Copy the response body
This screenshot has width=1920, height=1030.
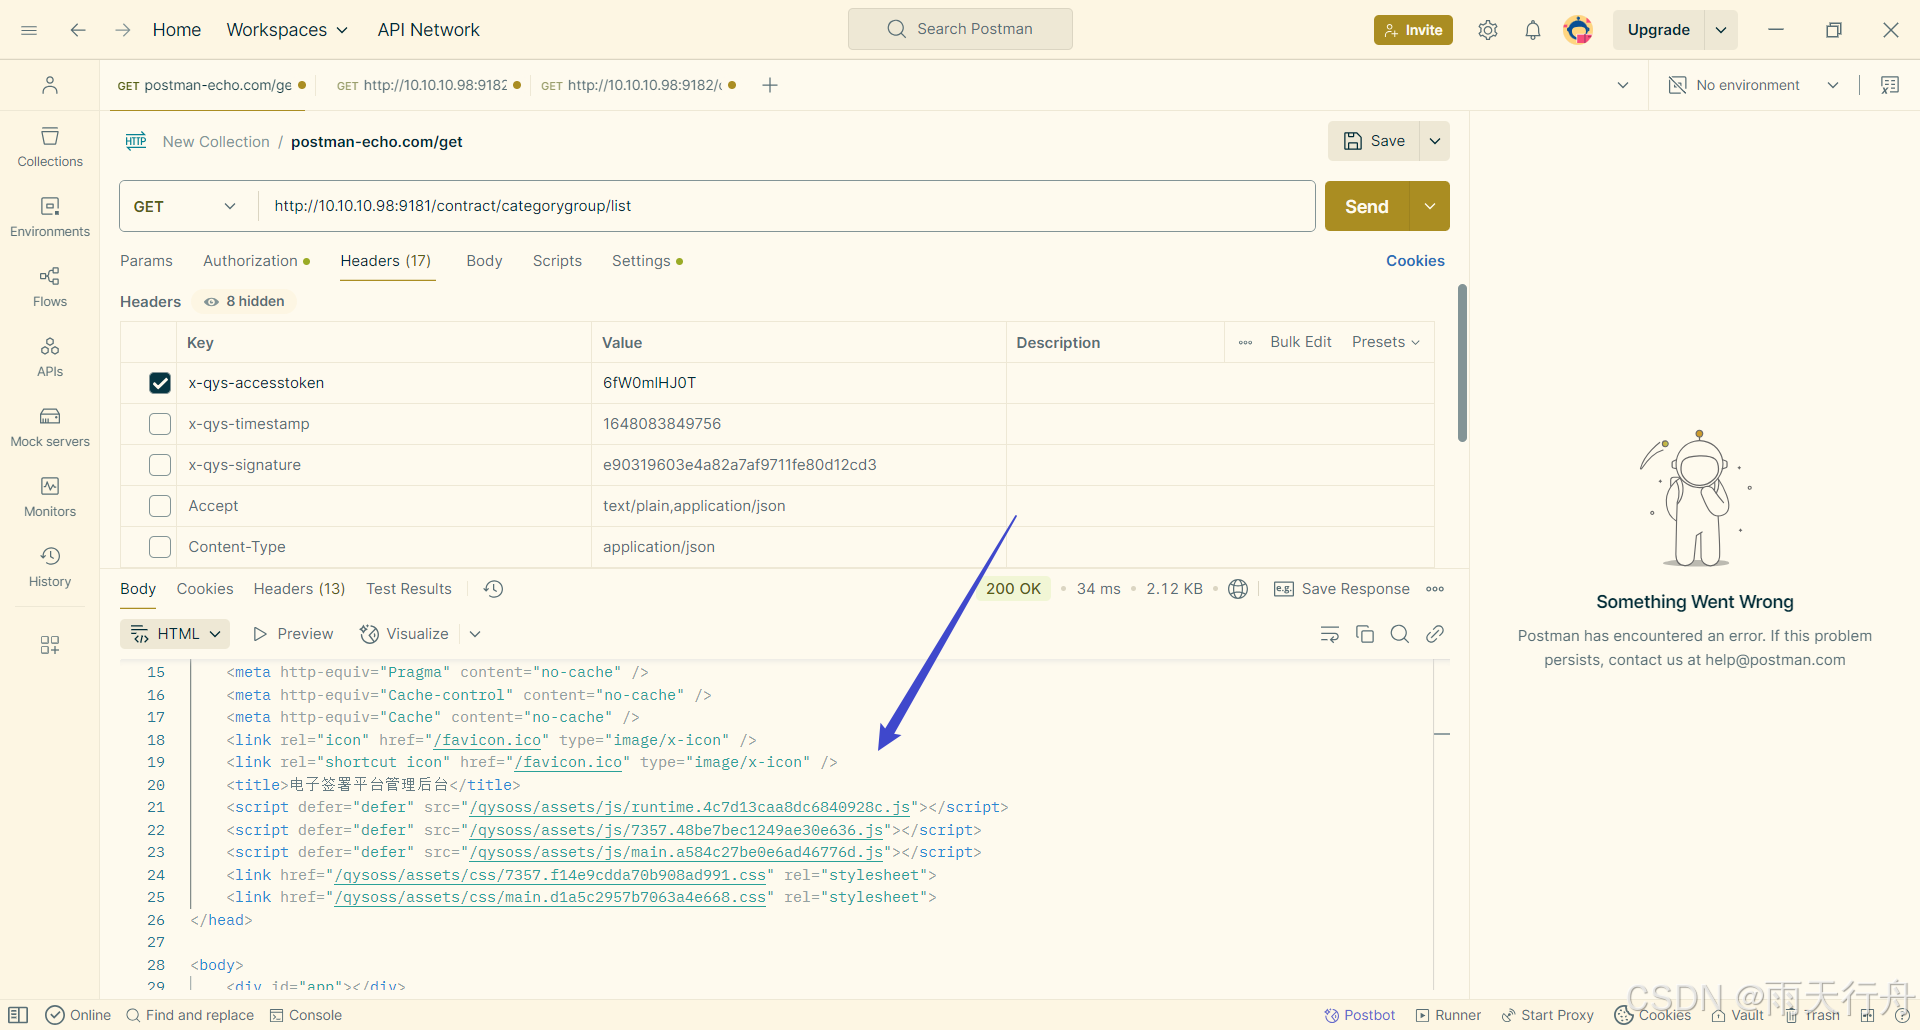coord(1365,634)
